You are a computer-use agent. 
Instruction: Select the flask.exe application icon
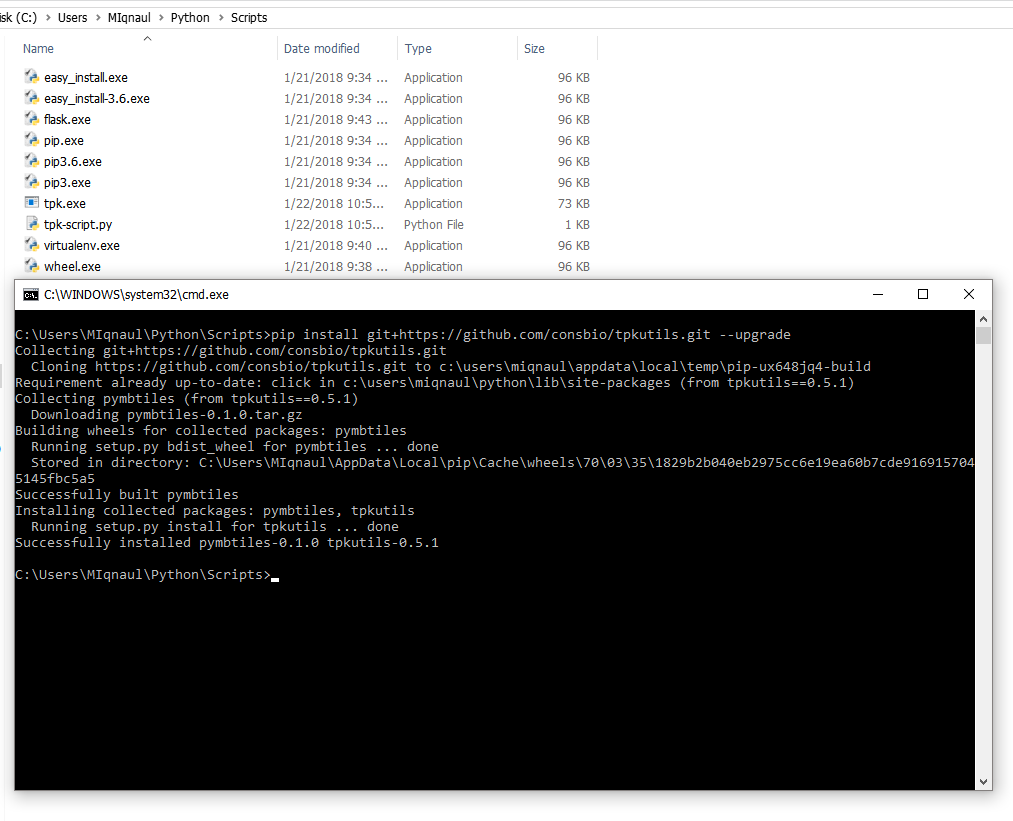tap(32, 119)
